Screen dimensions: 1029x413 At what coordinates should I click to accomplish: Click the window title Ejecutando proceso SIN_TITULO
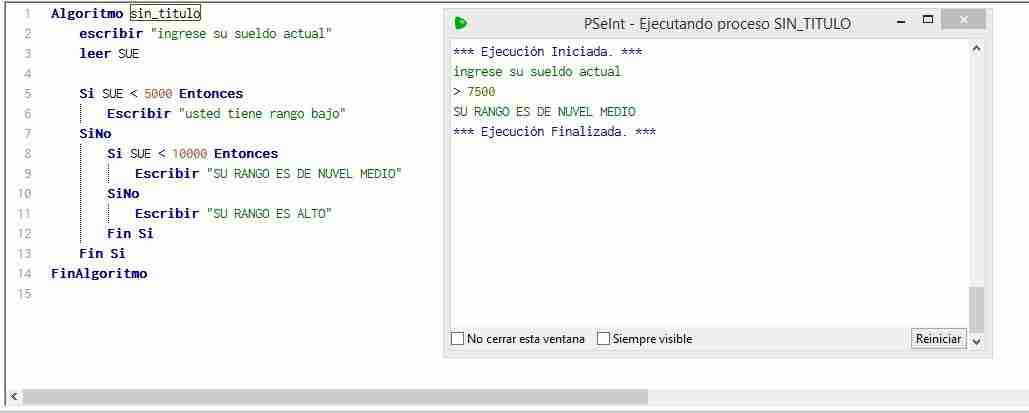[717, 24]
